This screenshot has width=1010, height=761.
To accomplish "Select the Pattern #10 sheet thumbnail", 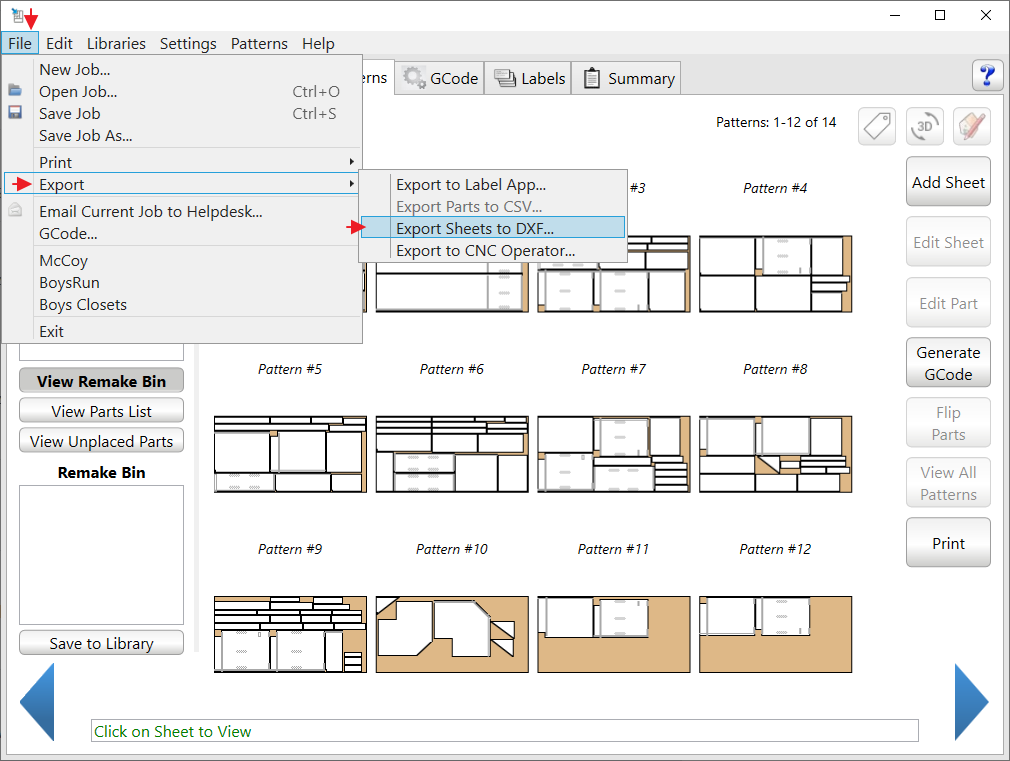I will coord(452,634).
